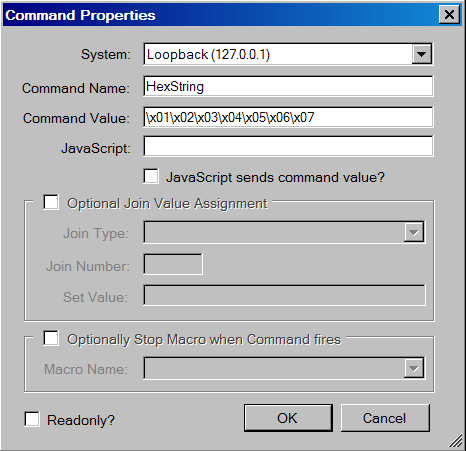Open the System dropdown arrow
466x451 pixels.
click(x=422, y=54)
